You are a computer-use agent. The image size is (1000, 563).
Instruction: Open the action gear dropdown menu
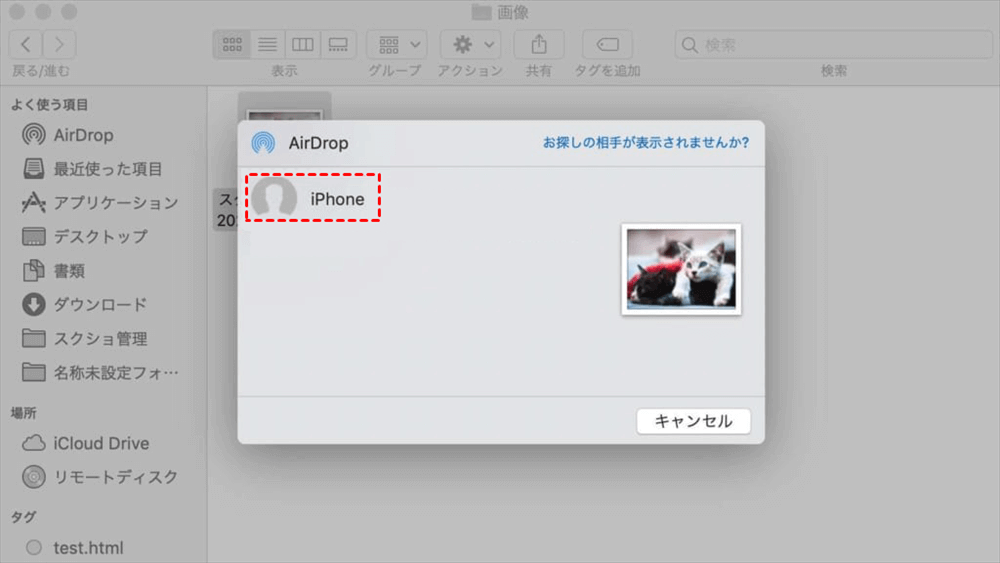click(x=471, y=45)
